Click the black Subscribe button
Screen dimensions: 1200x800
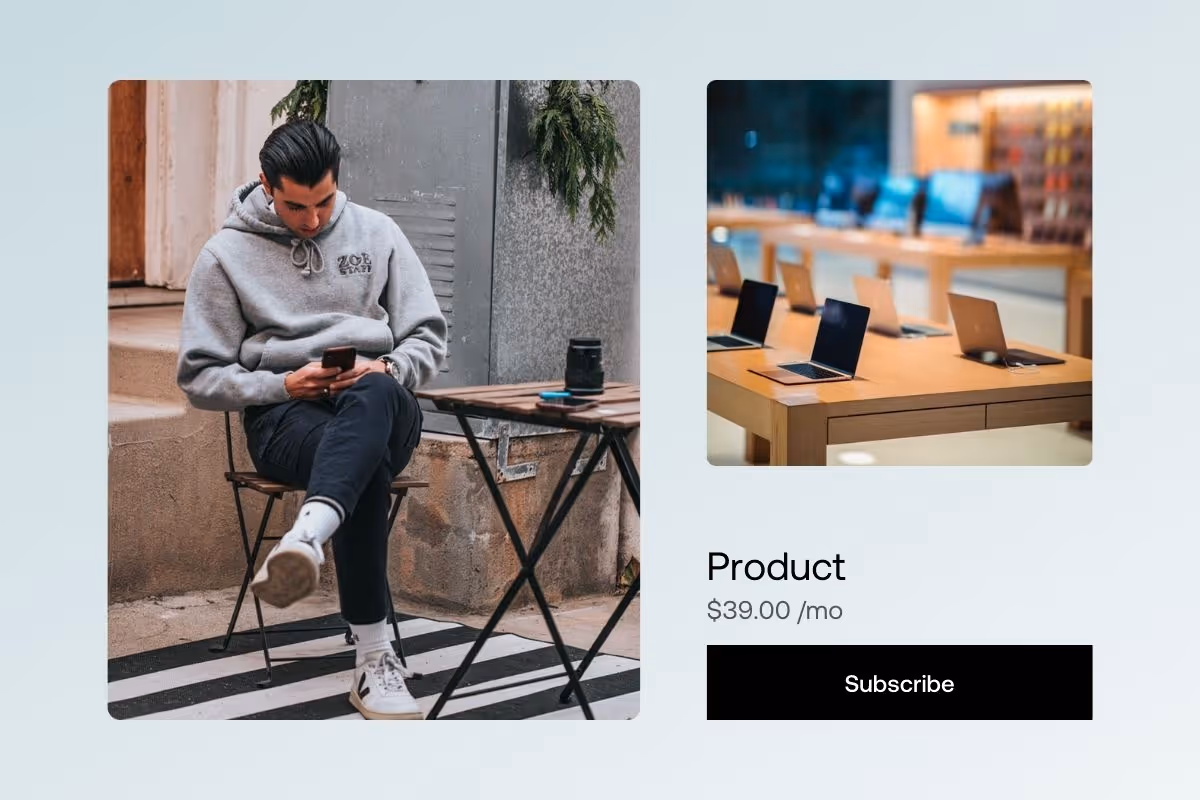pos(899,682)
